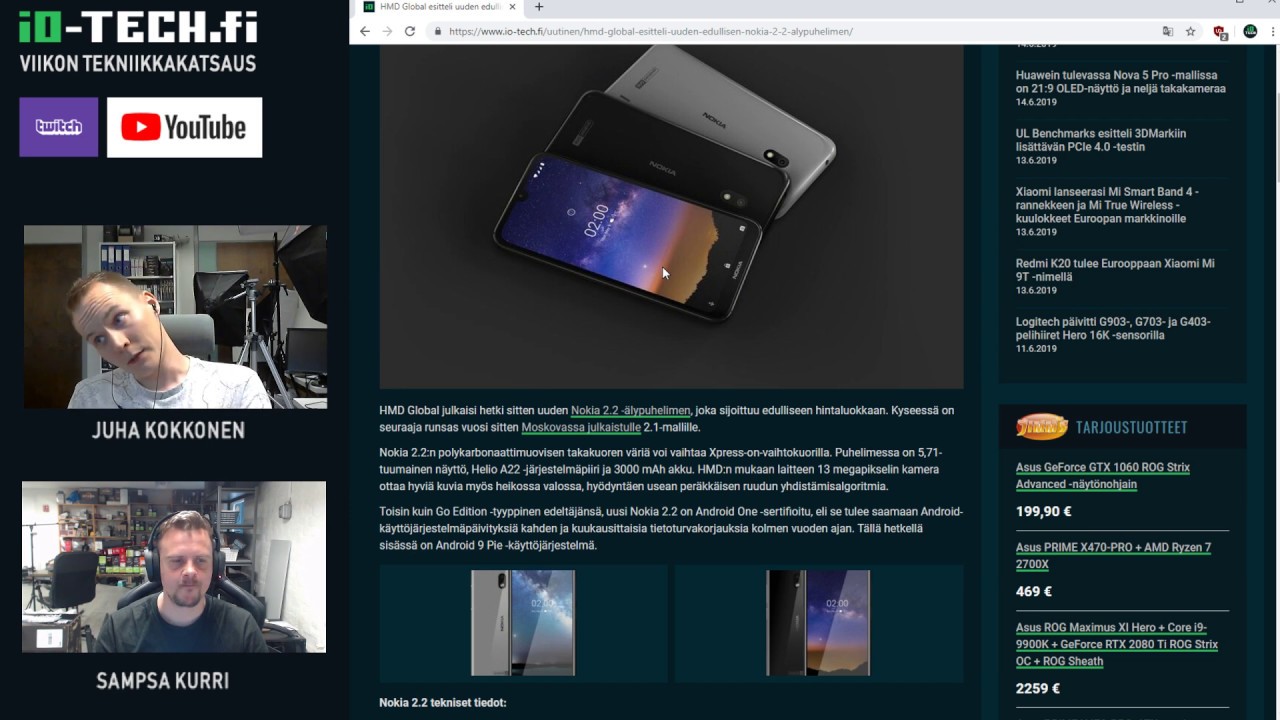Reload the io-tech page
Image resolution: width=1280 pixels, height=720 pixels.
click(x=410, y=31)
